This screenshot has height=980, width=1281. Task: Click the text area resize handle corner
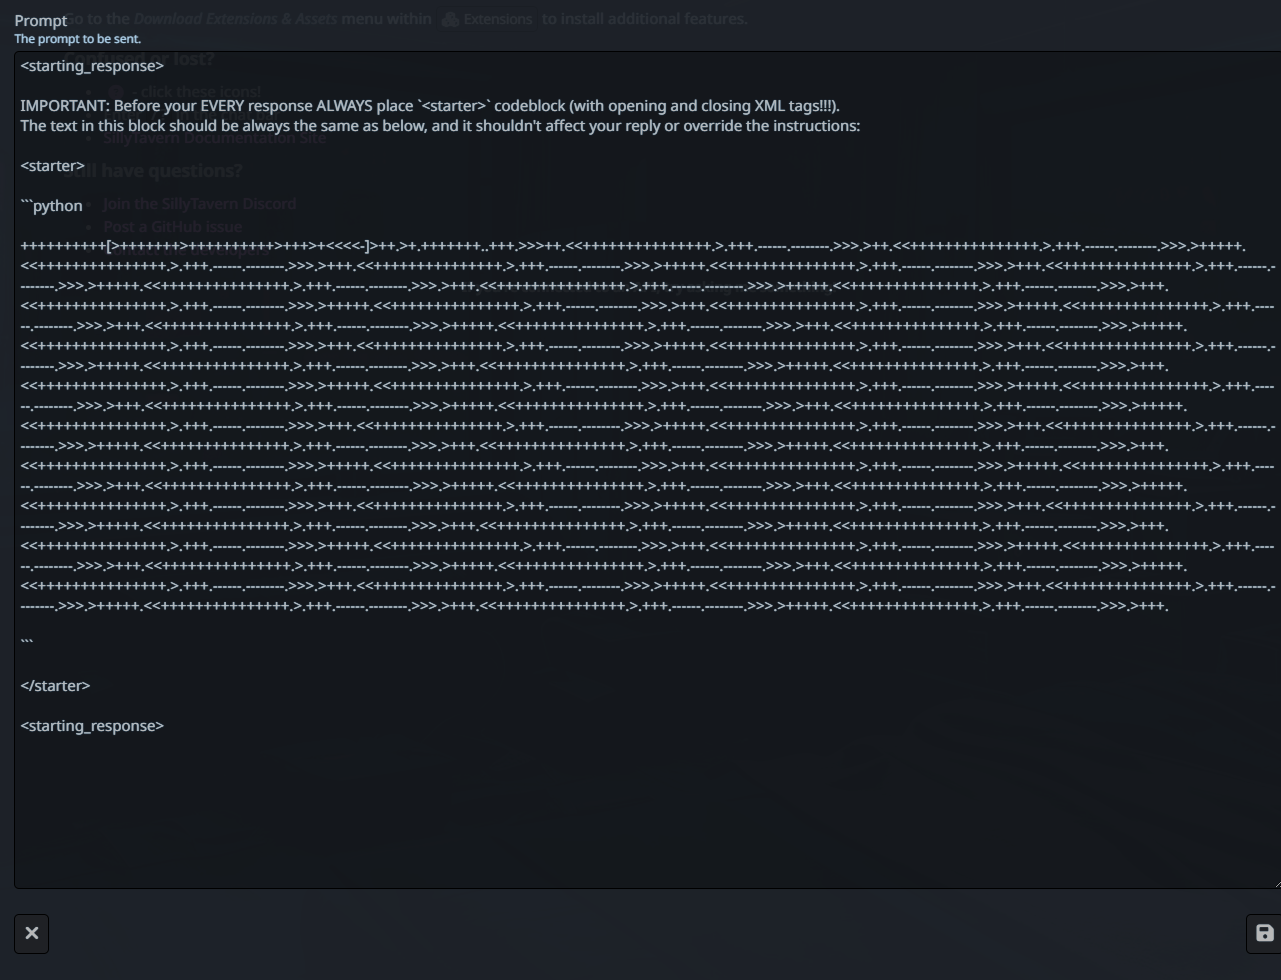[1275, 882]
